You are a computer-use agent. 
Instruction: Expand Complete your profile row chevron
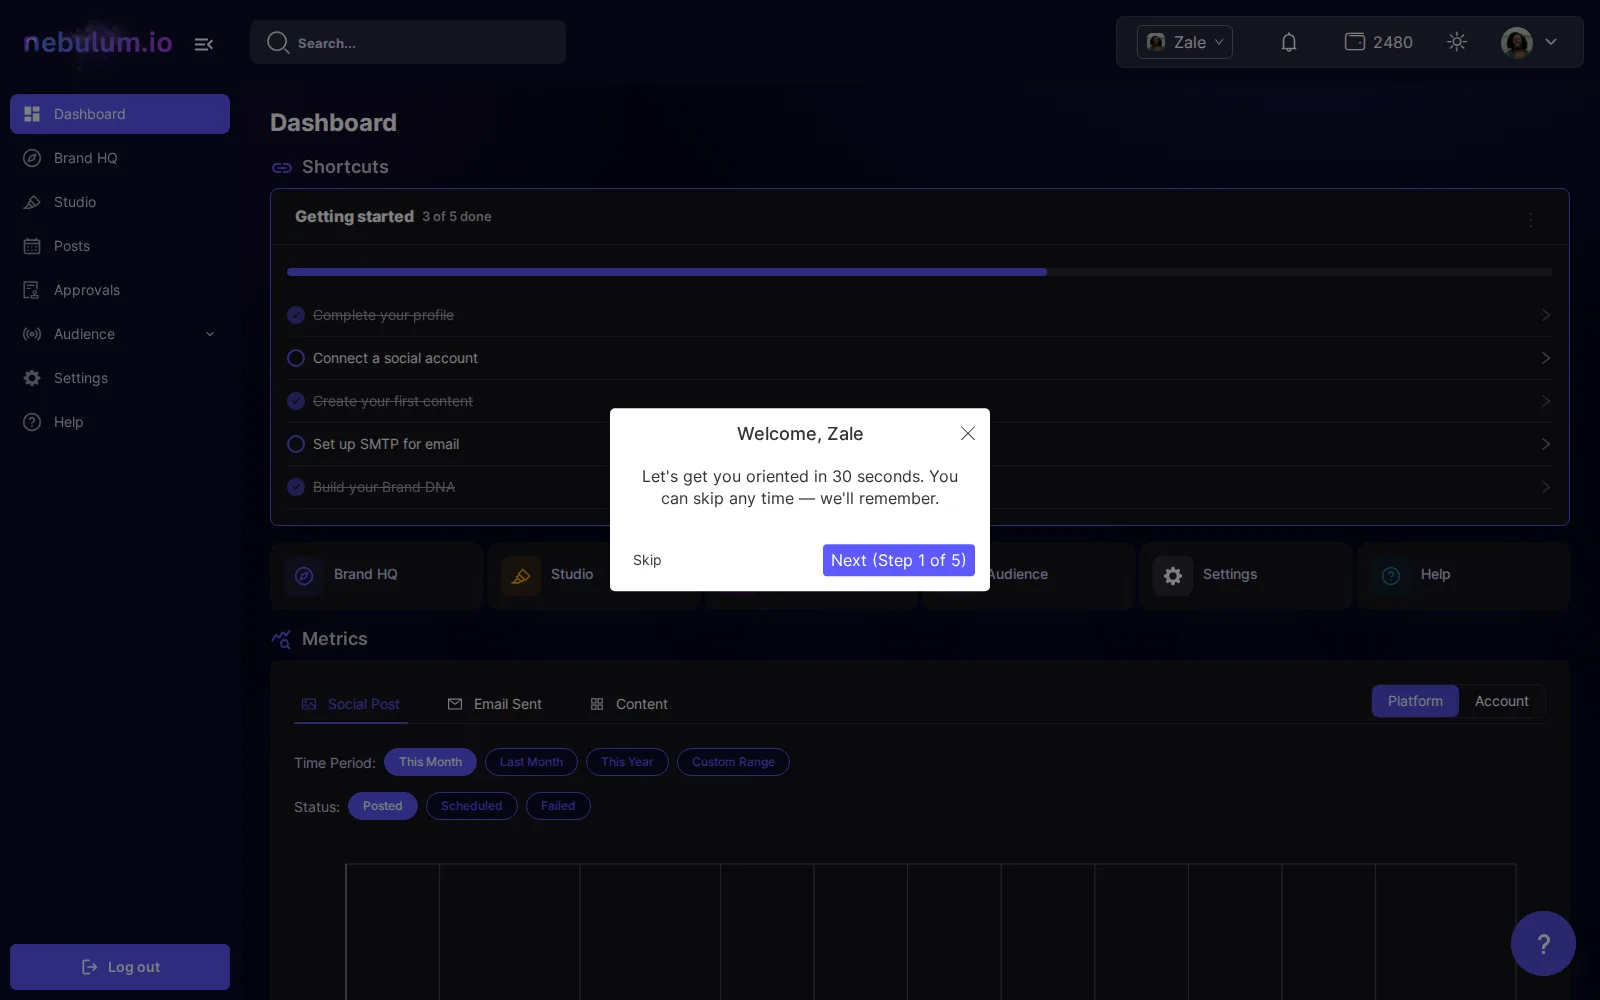1546,315
